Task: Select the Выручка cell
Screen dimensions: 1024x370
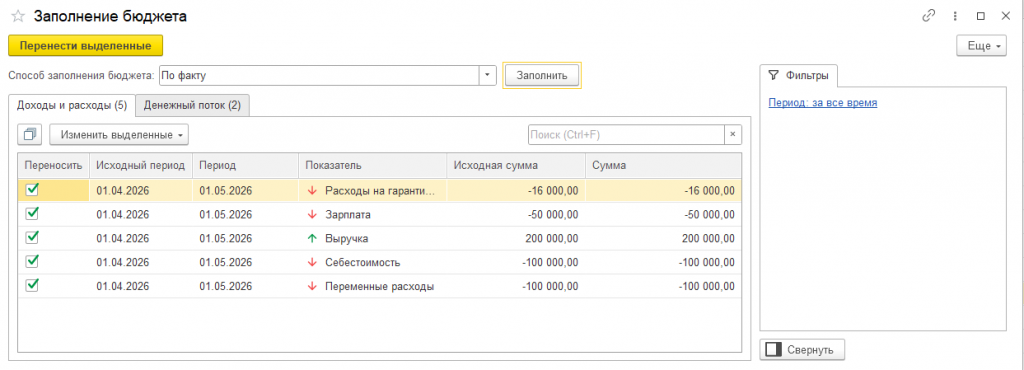Action: pyautogui.click(x=373, y=239)
